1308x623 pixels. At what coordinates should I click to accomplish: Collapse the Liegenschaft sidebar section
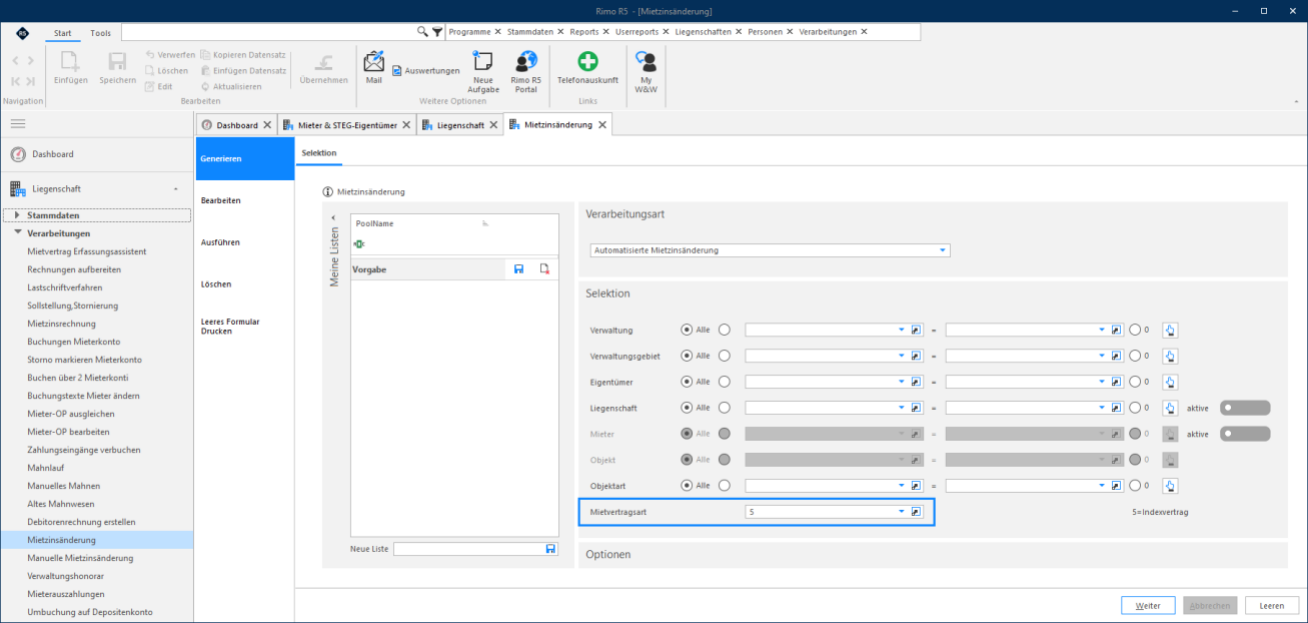tap(175, 189)
